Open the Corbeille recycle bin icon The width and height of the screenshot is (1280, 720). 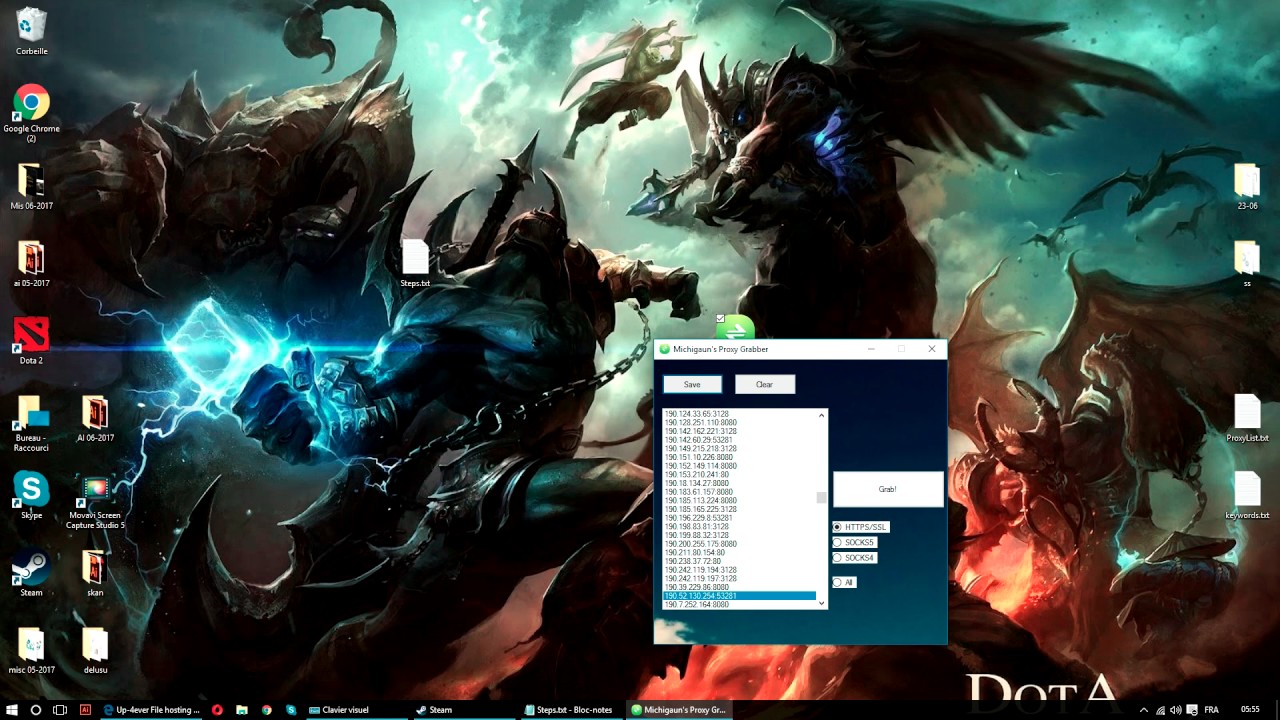coord(31,31)
